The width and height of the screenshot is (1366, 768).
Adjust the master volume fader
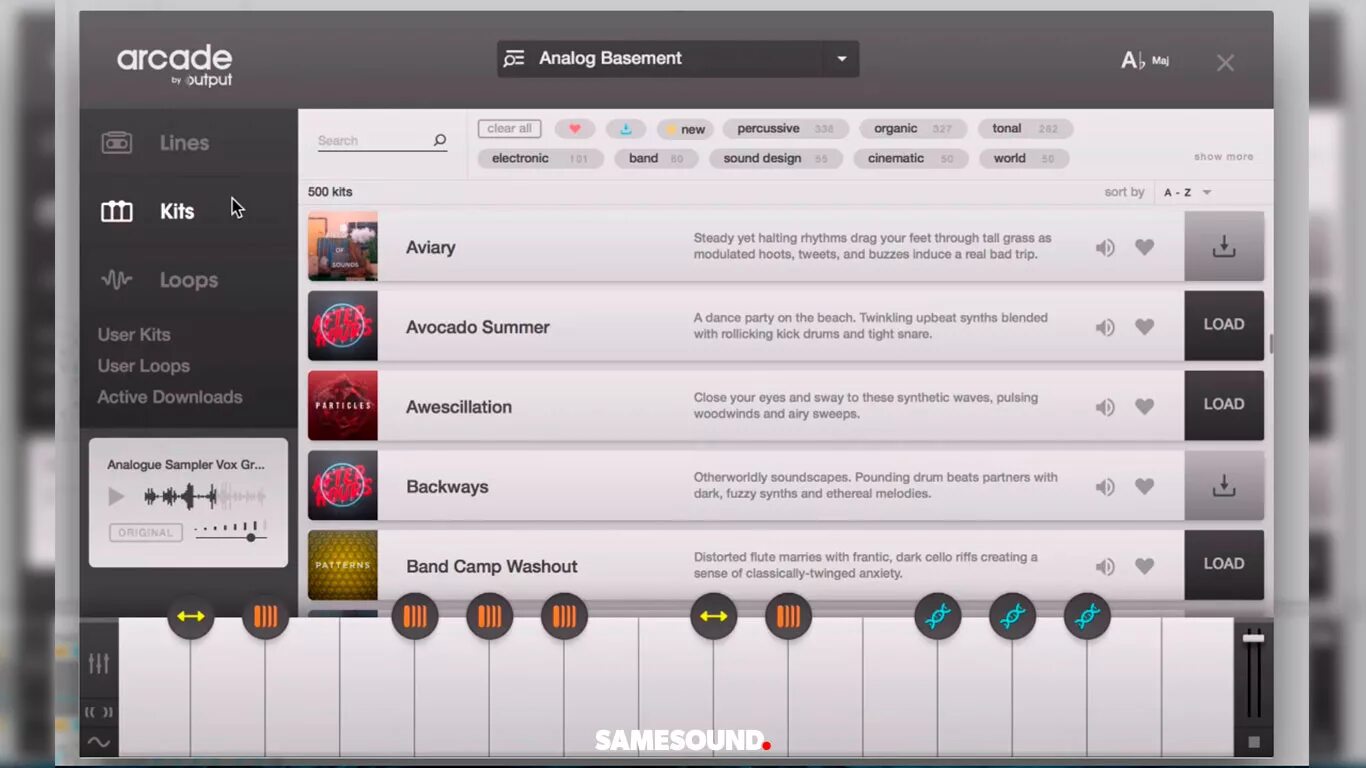(1253, 638)
